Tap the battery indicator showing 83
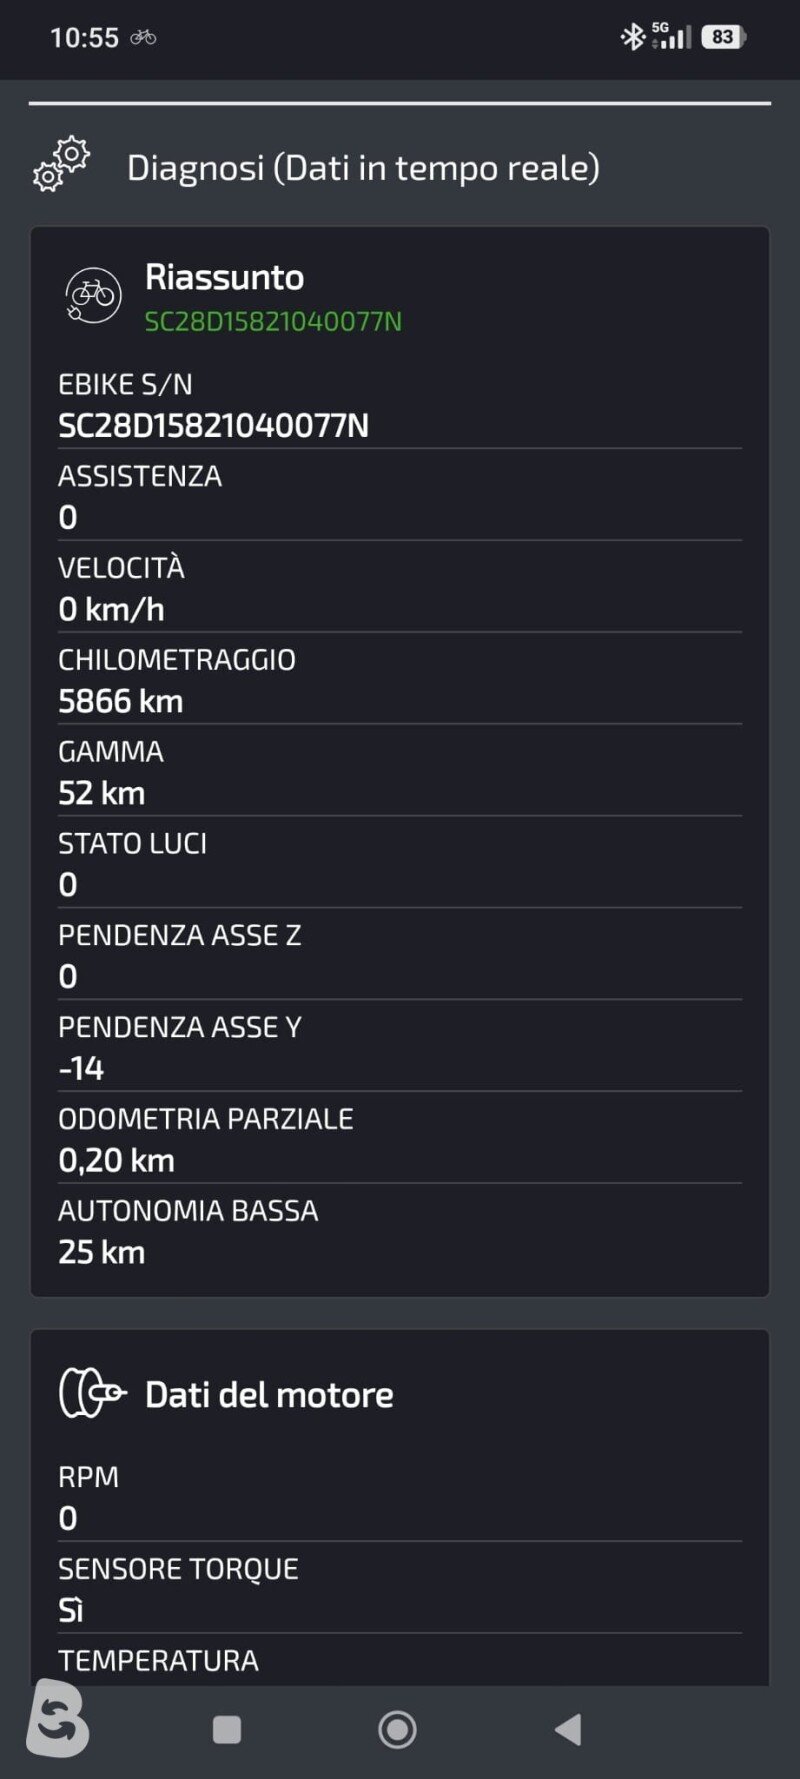Viewport: 800px width, 1779px height. 723,37
